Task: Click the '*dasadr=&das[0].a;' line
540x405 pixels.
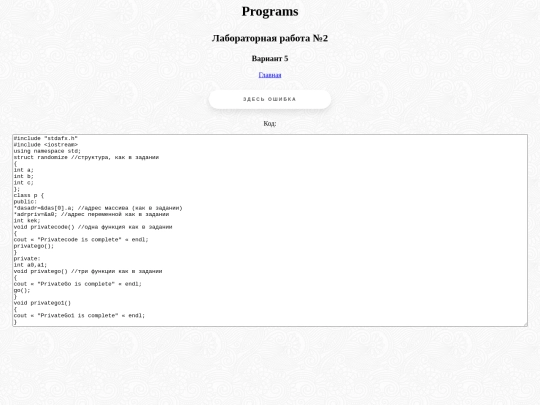Action: click(x=98, y=208)
